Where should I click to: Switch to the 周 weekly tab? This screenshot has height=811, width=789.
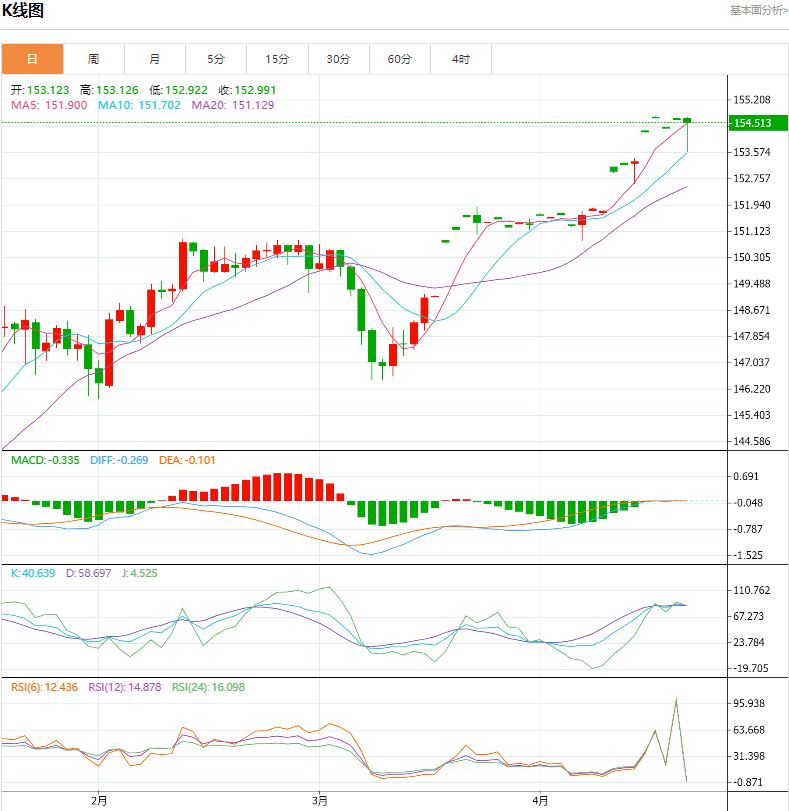click(93, 59)
